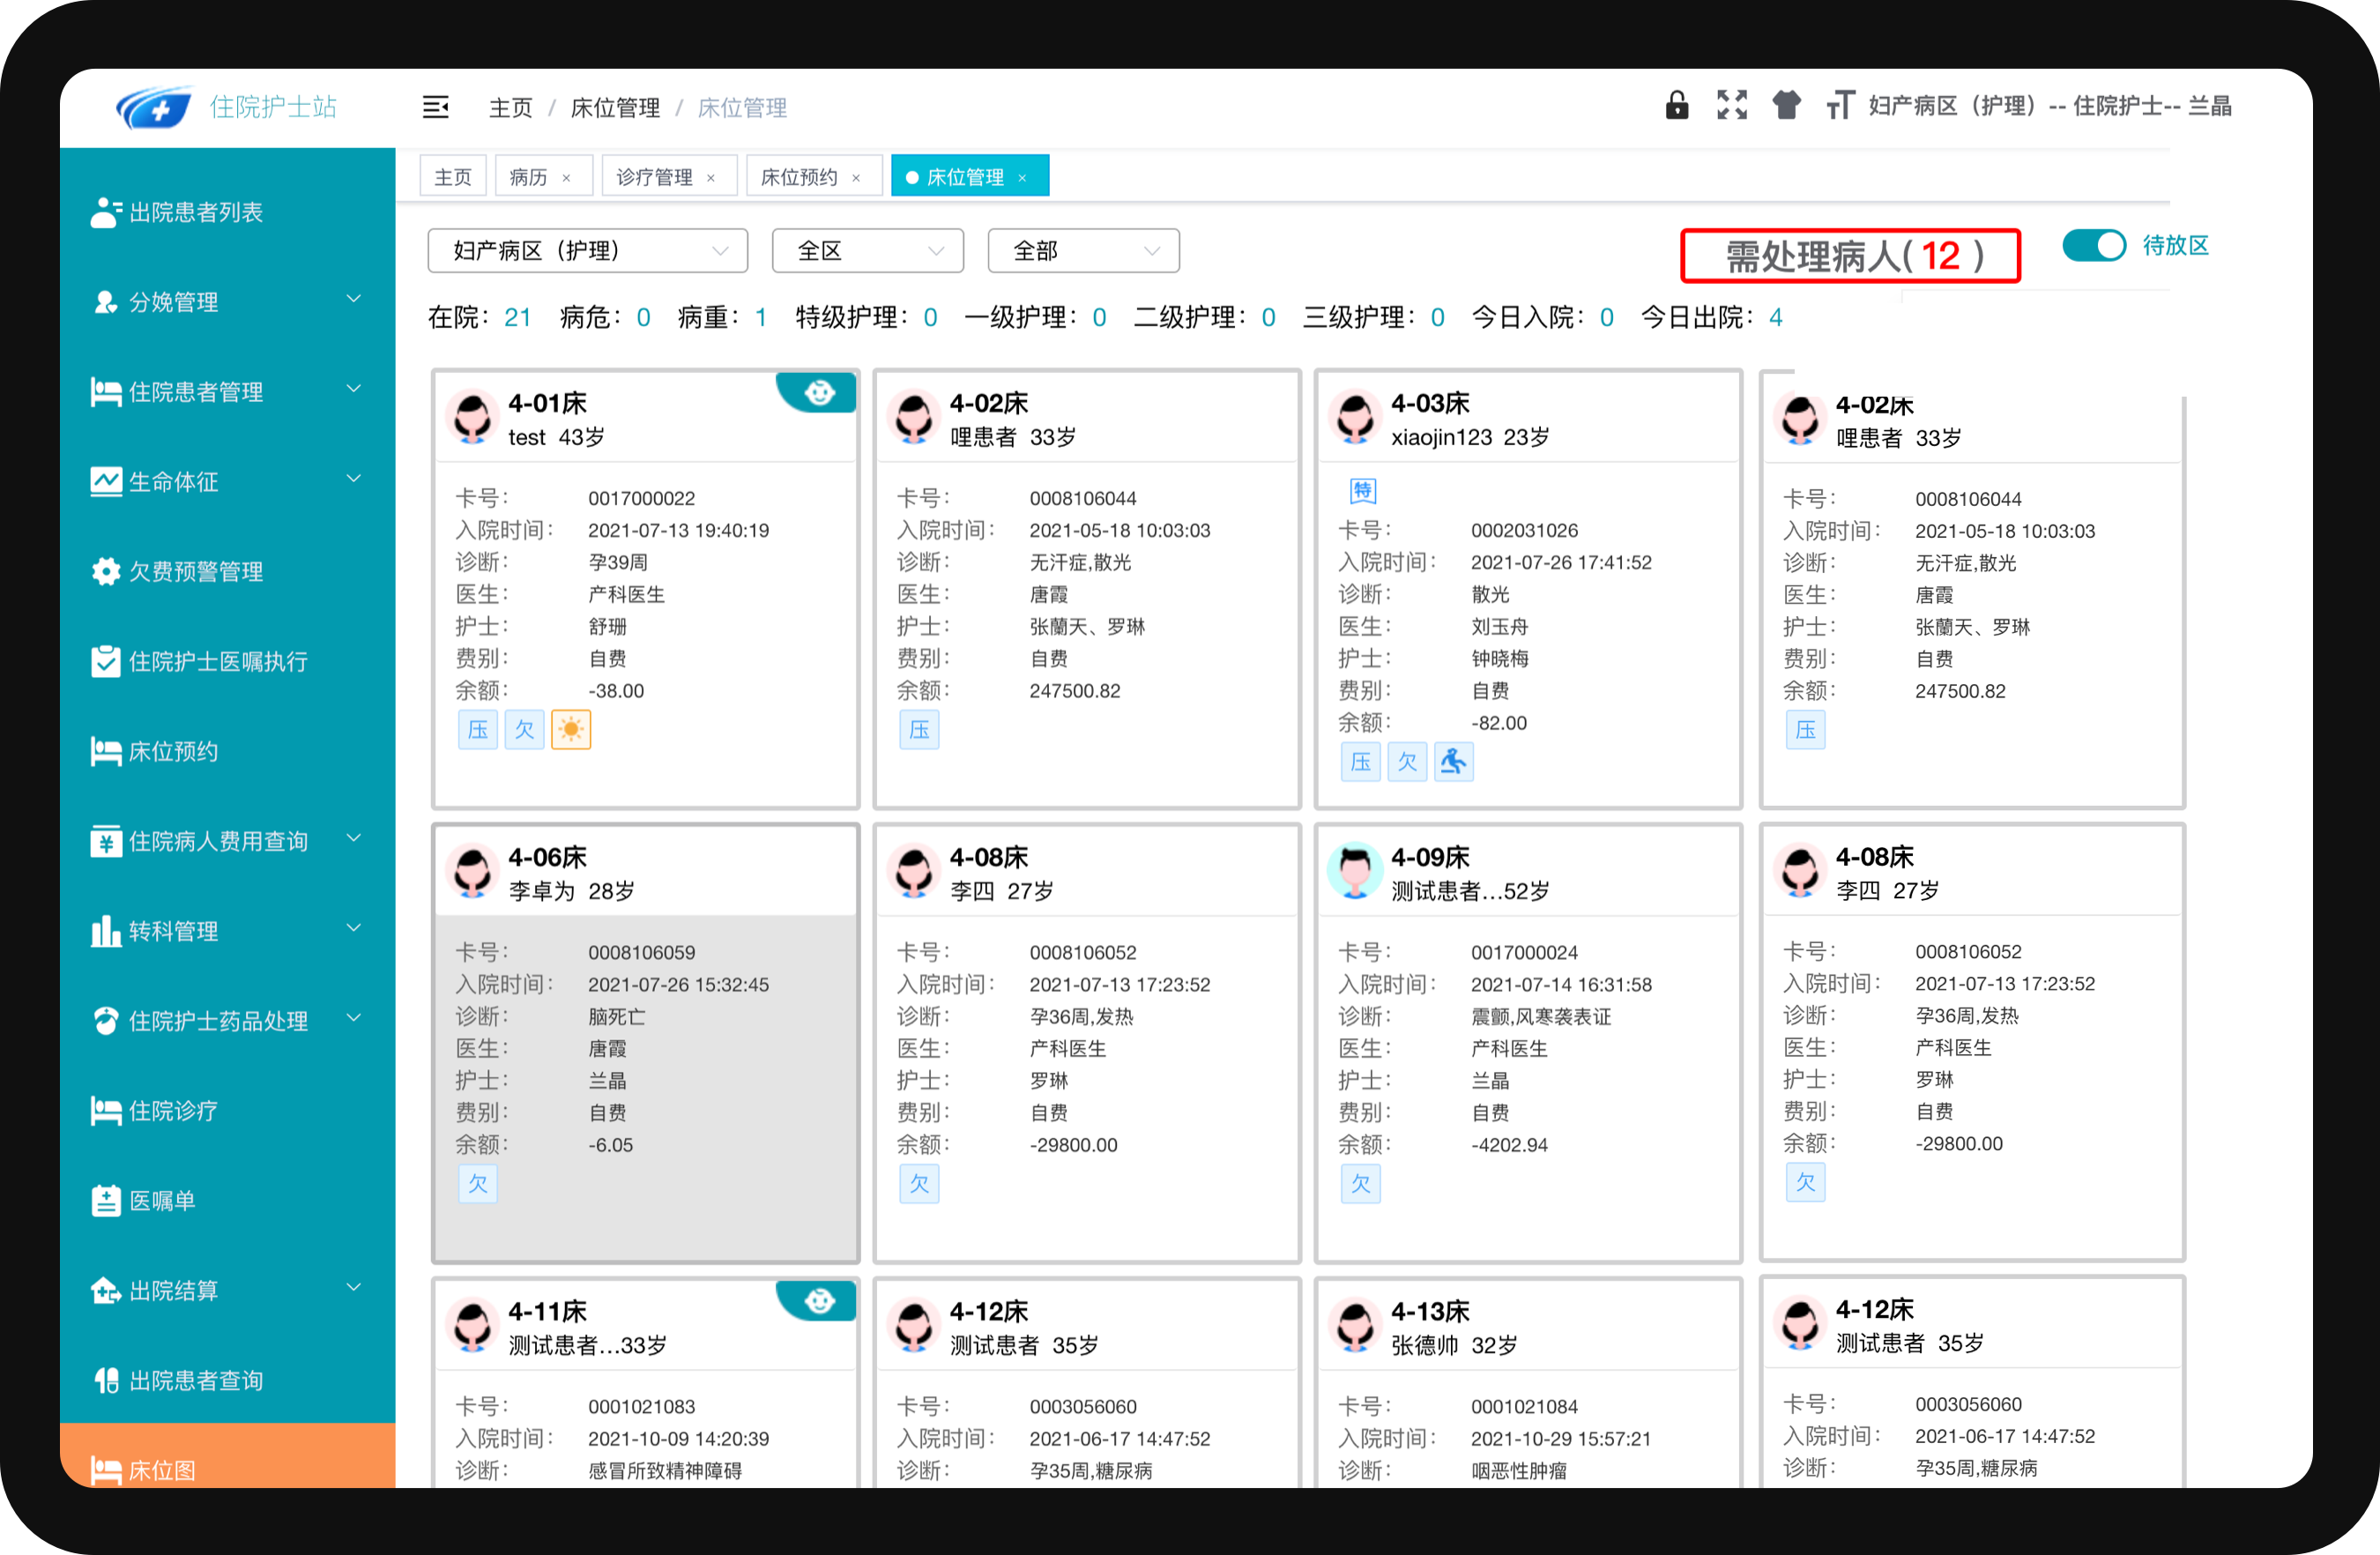Open the 全区 area dropdown
This screenshot has width=2380, height=1555.
point(868,251)
